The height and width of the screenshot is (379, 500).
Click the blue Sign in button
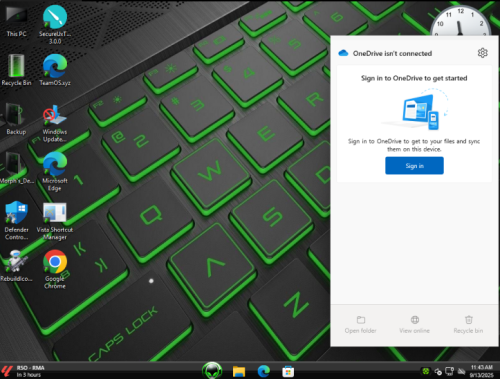[414, 166]
